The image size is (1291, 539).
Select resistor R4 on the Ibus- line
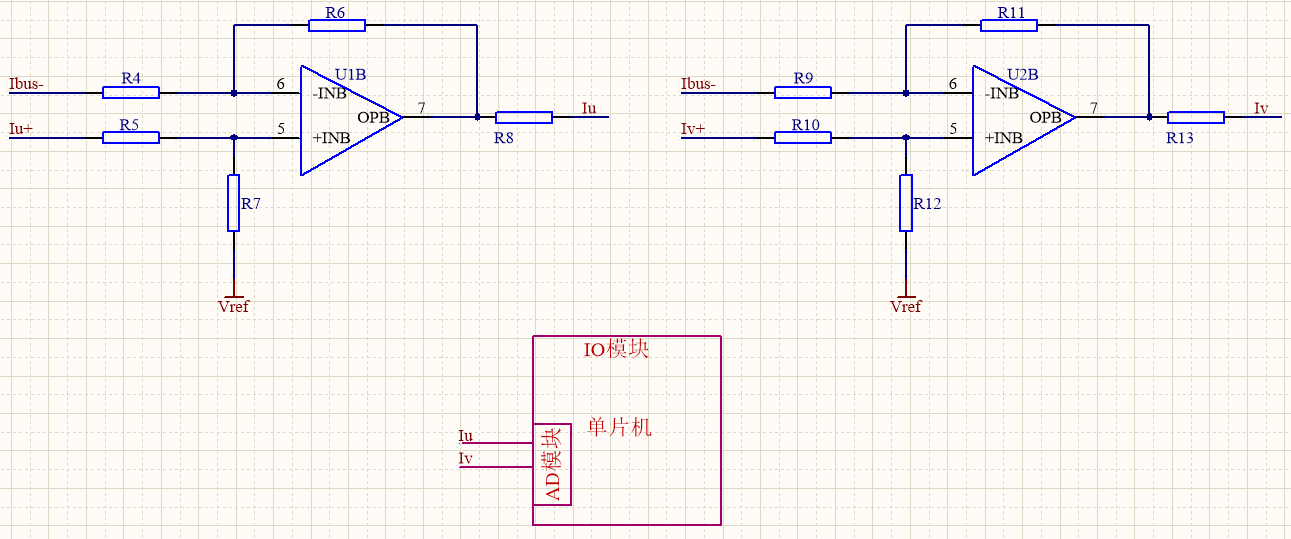click(x=130, y=92)
